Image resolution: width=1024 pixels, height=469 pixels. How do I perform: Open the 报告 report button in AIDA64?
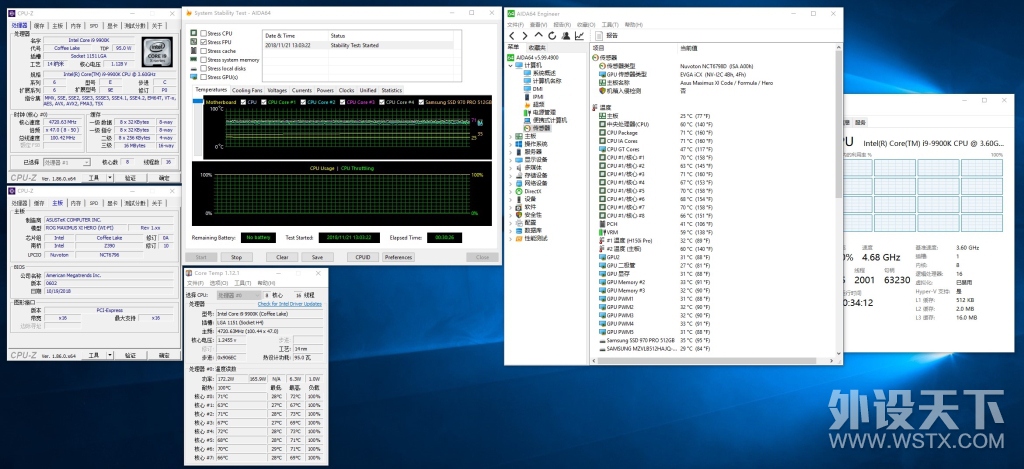point(607,36)
